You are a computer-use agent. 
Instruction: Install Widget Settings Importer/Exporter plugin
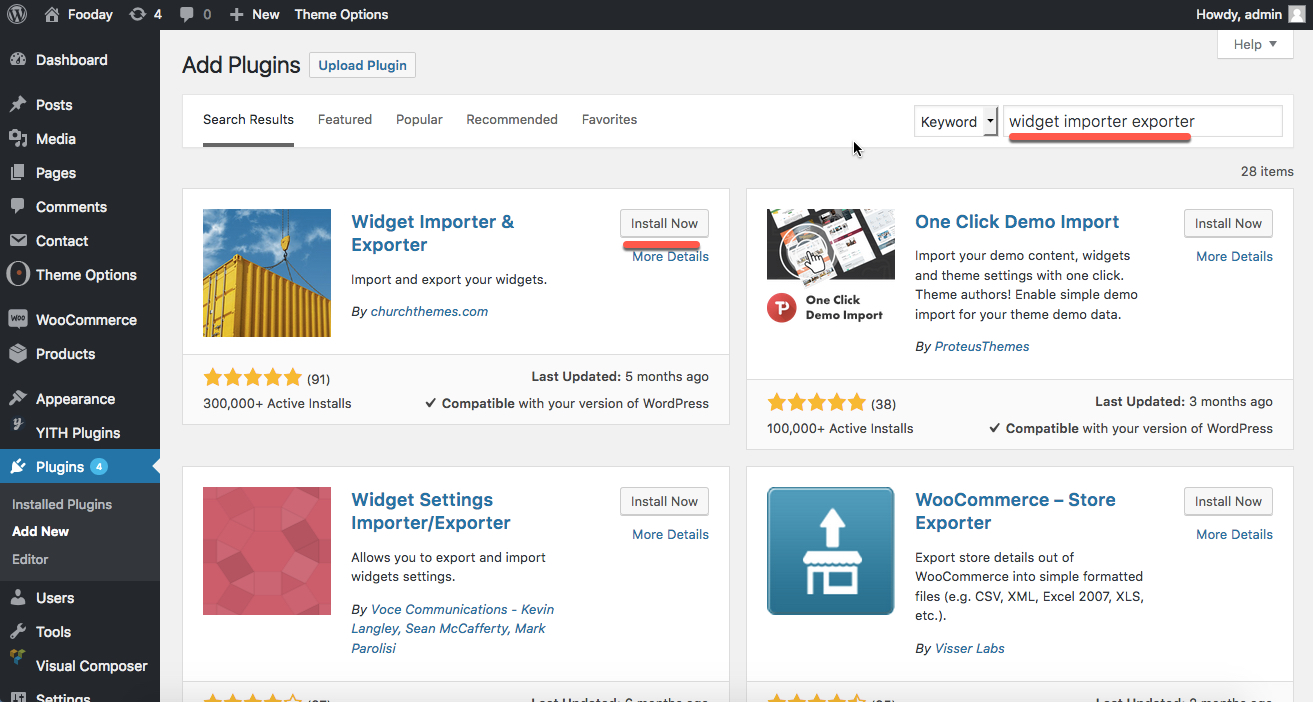[664, 501]
